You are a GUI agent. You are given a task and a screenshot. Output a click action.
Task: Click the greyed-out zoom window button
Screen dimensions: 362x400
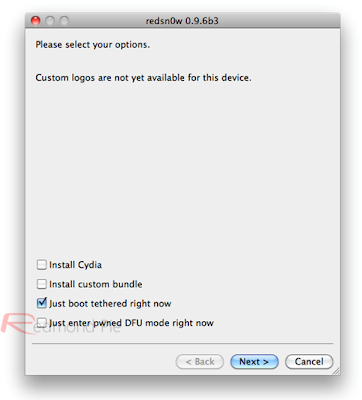(64, 21)
